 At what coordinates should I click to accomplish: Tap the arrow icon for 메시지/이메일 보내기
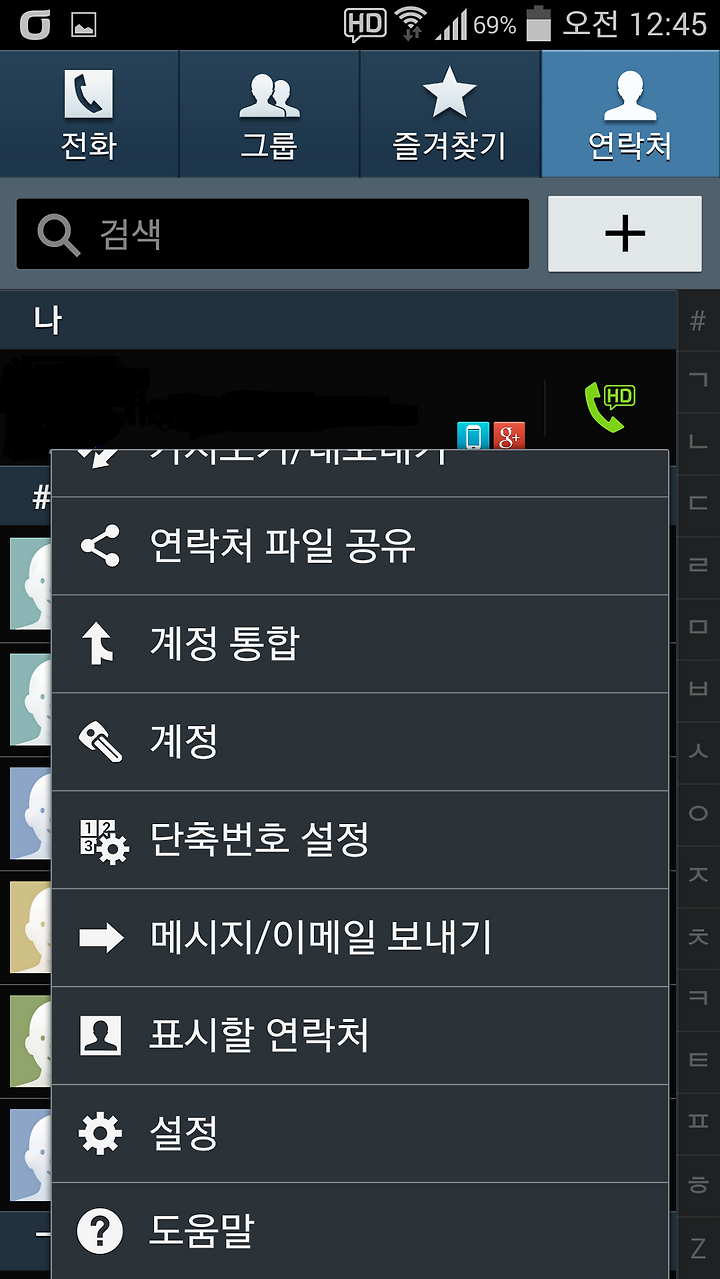point(101,938)
